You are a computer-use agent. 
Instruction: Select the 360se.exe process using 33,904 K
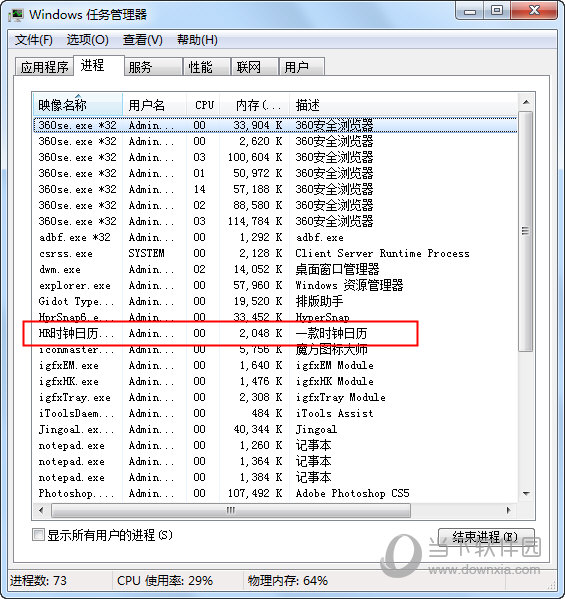(x=275, y=125)
